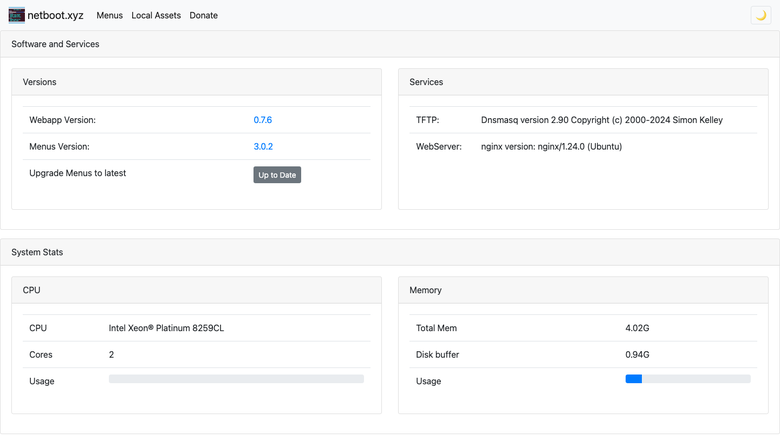Select the Dnsmasq version 2.90 text
This screenshot has height=439, width=780.
click(x=602, y=120)
